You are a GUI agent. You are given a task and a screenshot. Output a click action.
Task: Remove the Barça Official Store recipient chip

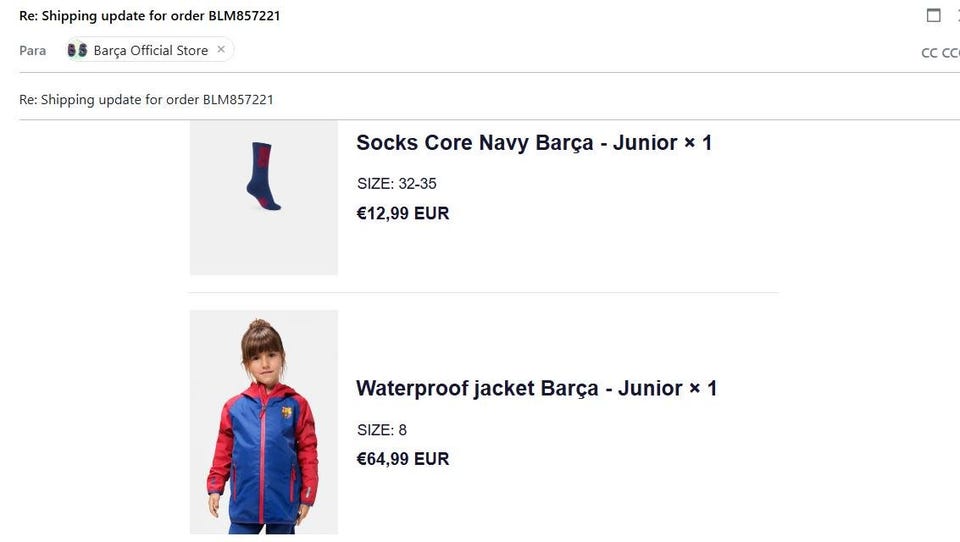point(221,49)
